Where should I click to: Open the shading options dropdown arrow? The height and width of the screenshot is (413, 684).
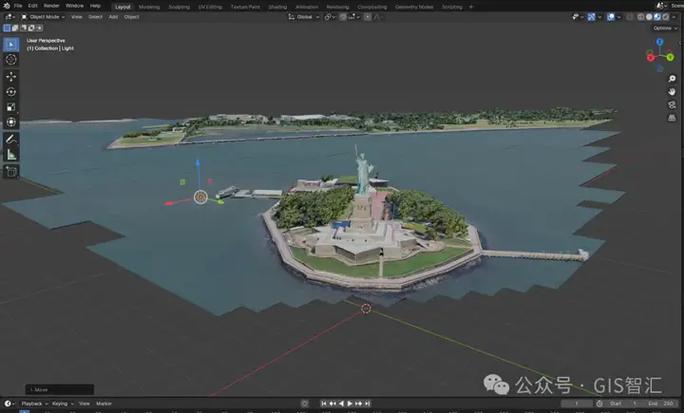point(675,17)
